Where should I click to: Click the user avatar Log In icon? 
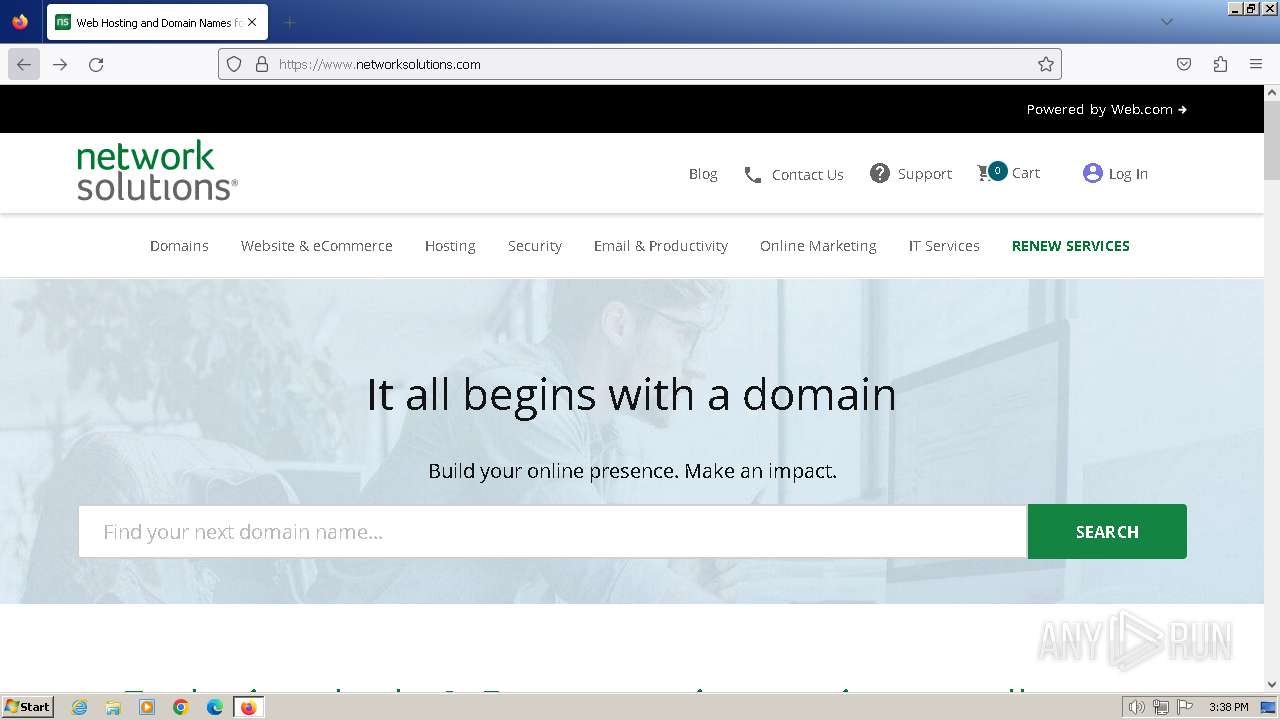click(x=1092, y=173)
